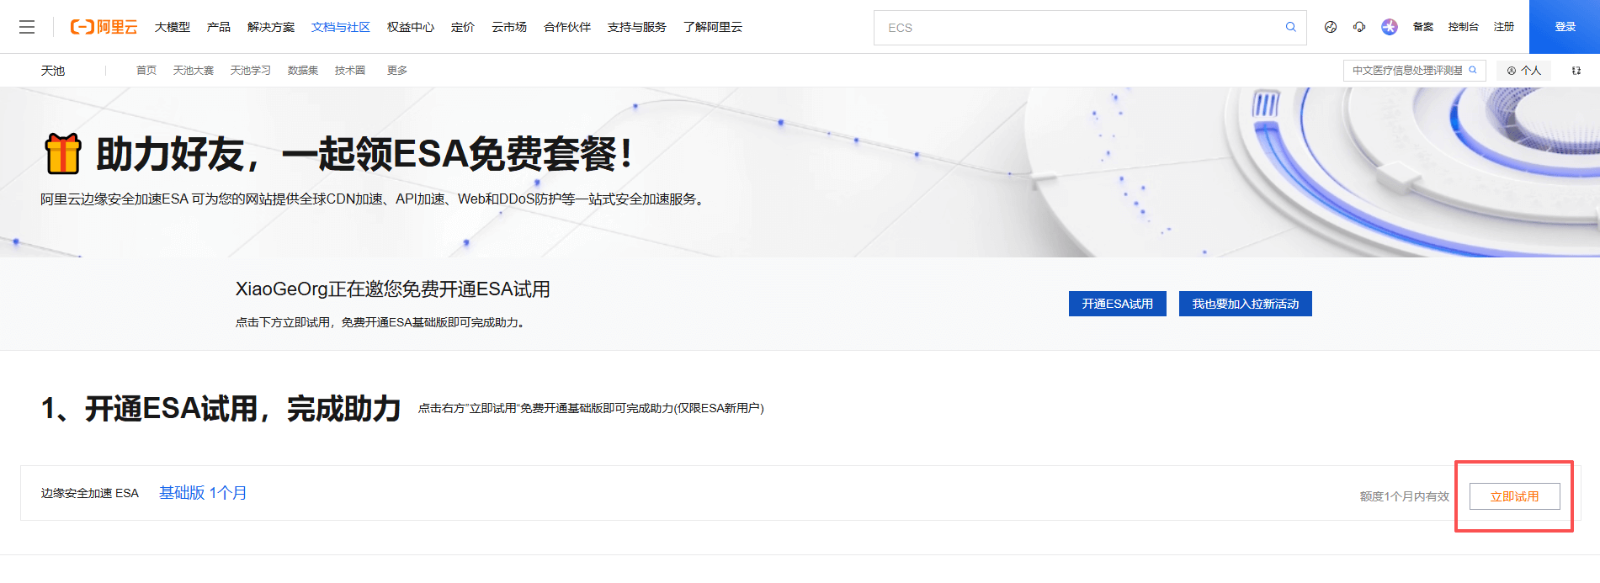1600x583 pixels.
Task: Open the 基础版 1个月 link
Action: (x=203, y=493)
